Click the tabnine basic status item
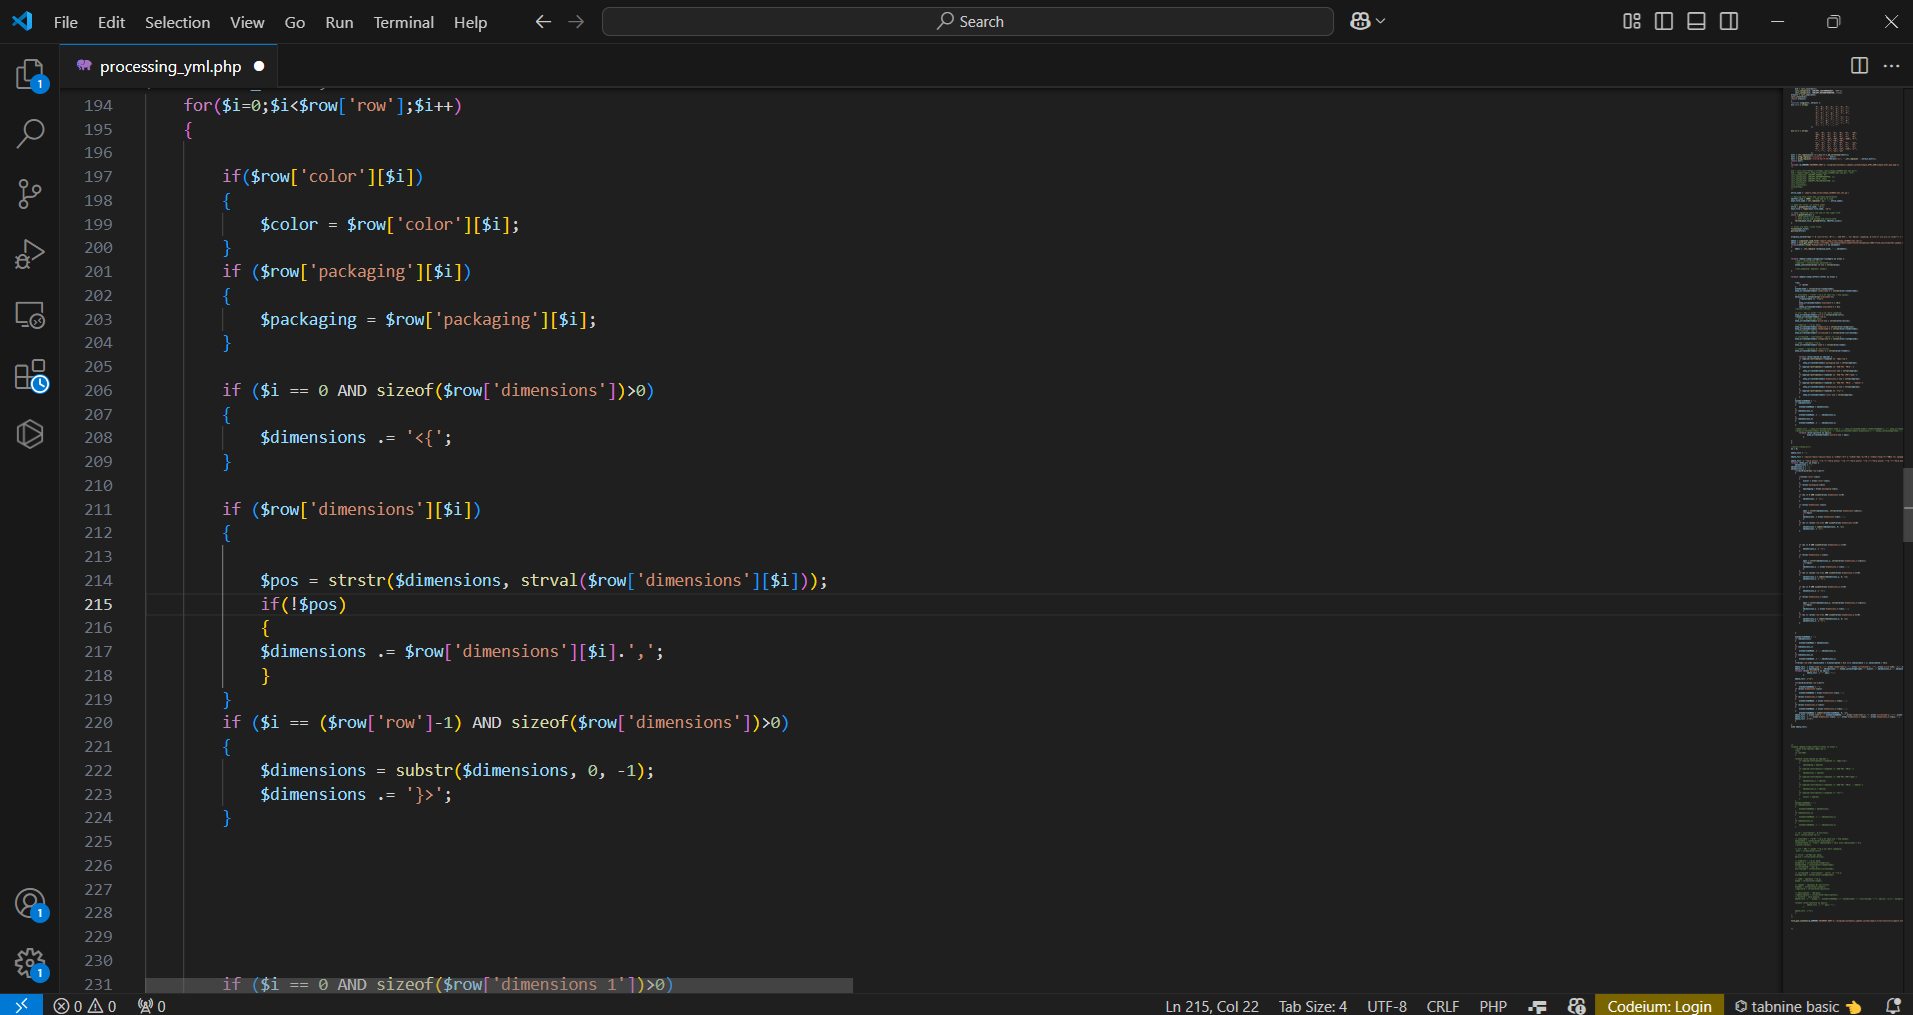Viewport: 1913px width, 1015px height. coord(1797,1006)
